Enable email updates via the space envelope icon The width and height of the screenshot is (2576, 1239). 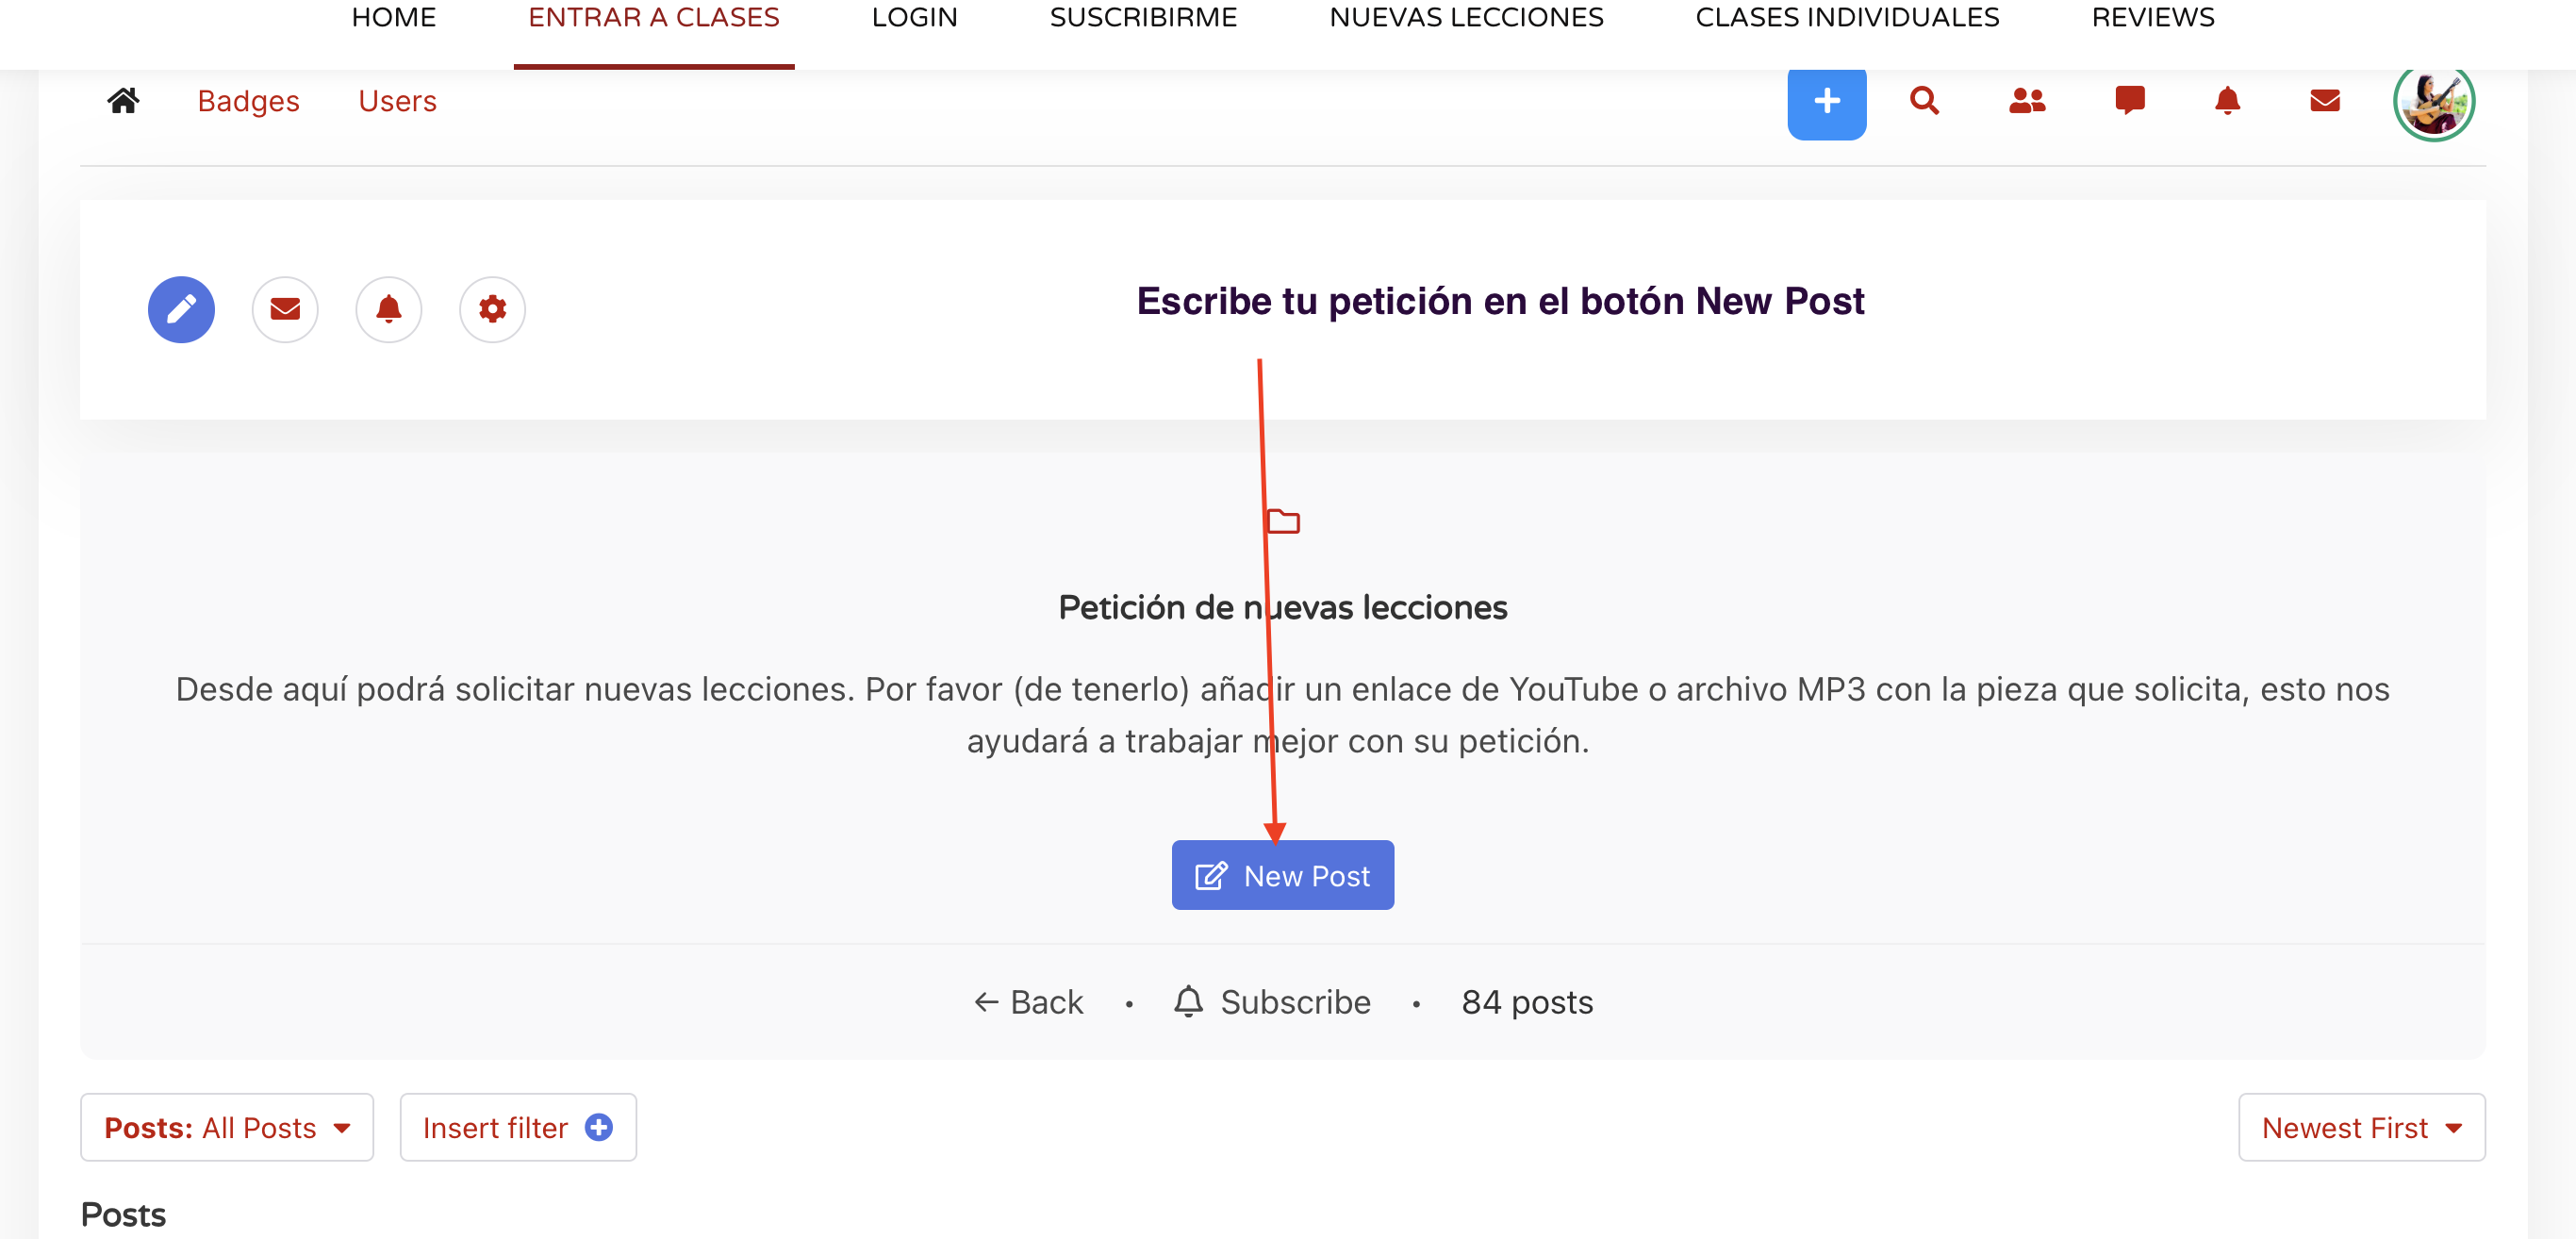pos(284,310)
